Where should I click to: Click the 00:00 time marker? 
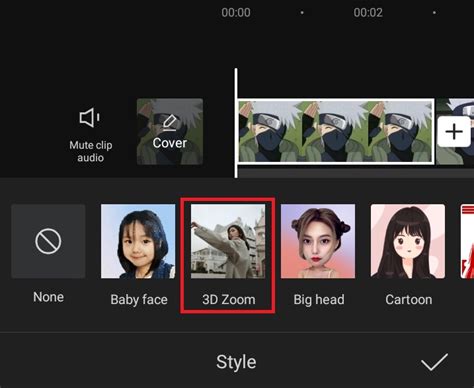click(x=236, y=13)
